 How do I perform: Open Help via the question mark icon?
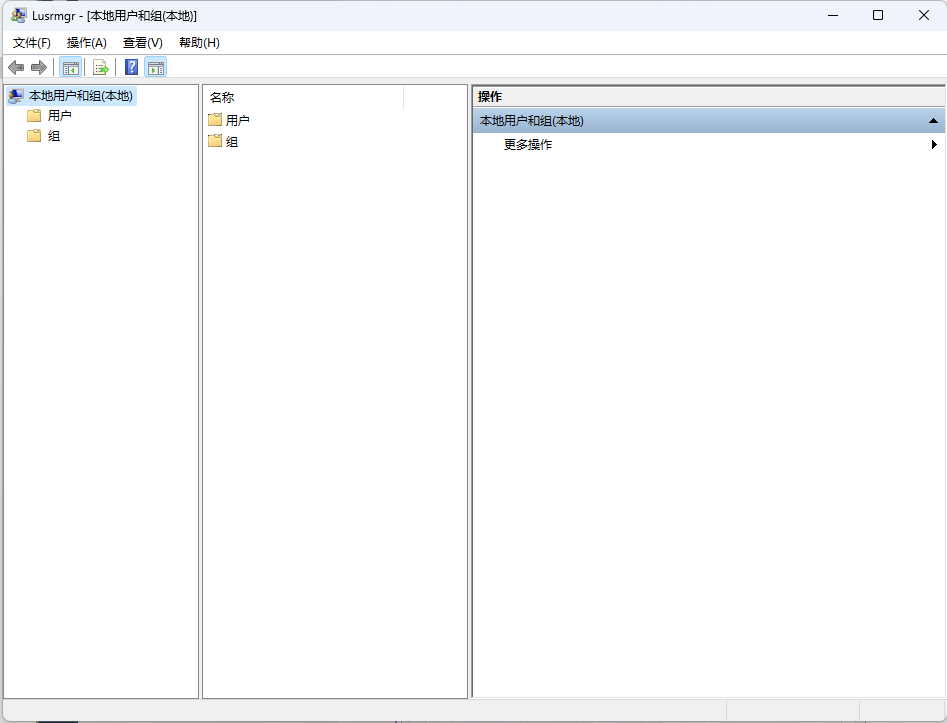click(131, 67)
